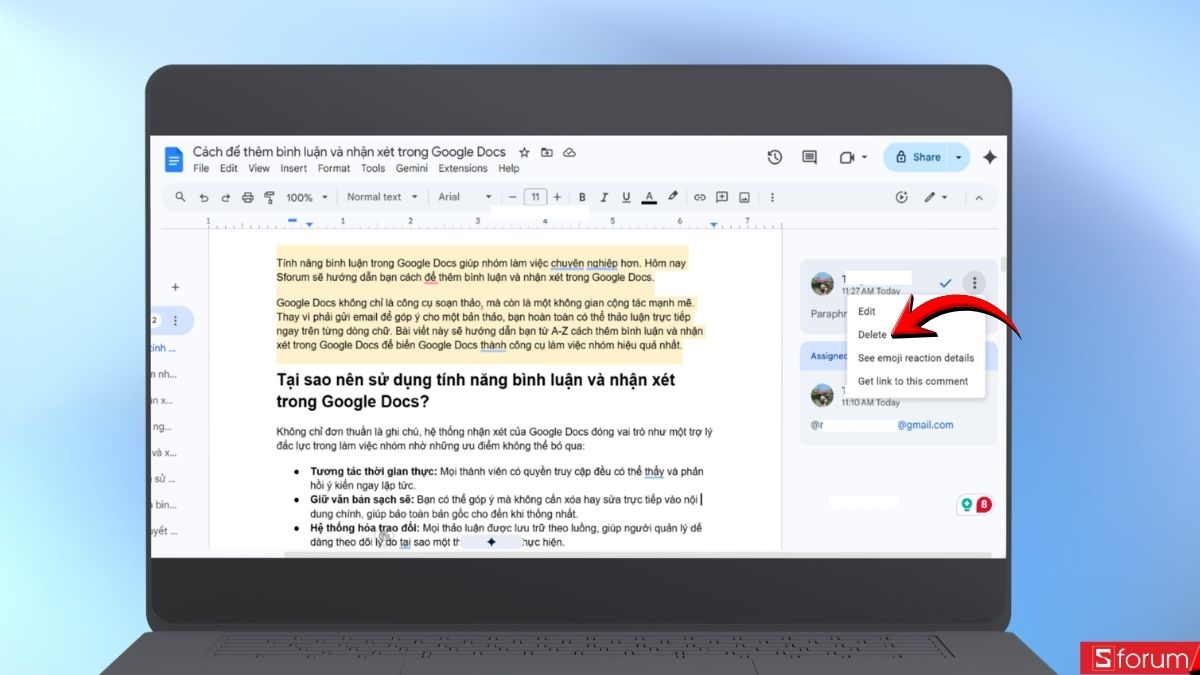Open the text color picker
Image resolution: width=1200 pixels, height=675 pixels.
pos(649,197)
